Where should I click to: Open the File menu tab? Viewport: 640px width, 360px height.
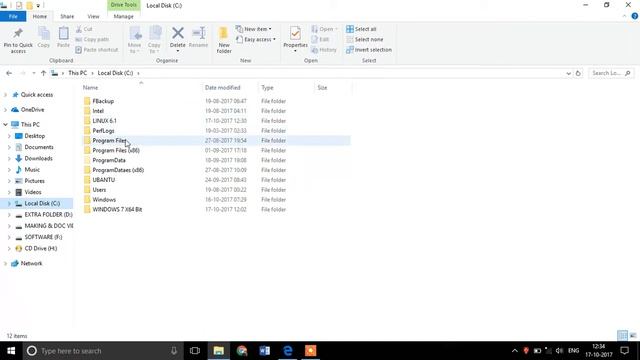[x=13, y=16]
